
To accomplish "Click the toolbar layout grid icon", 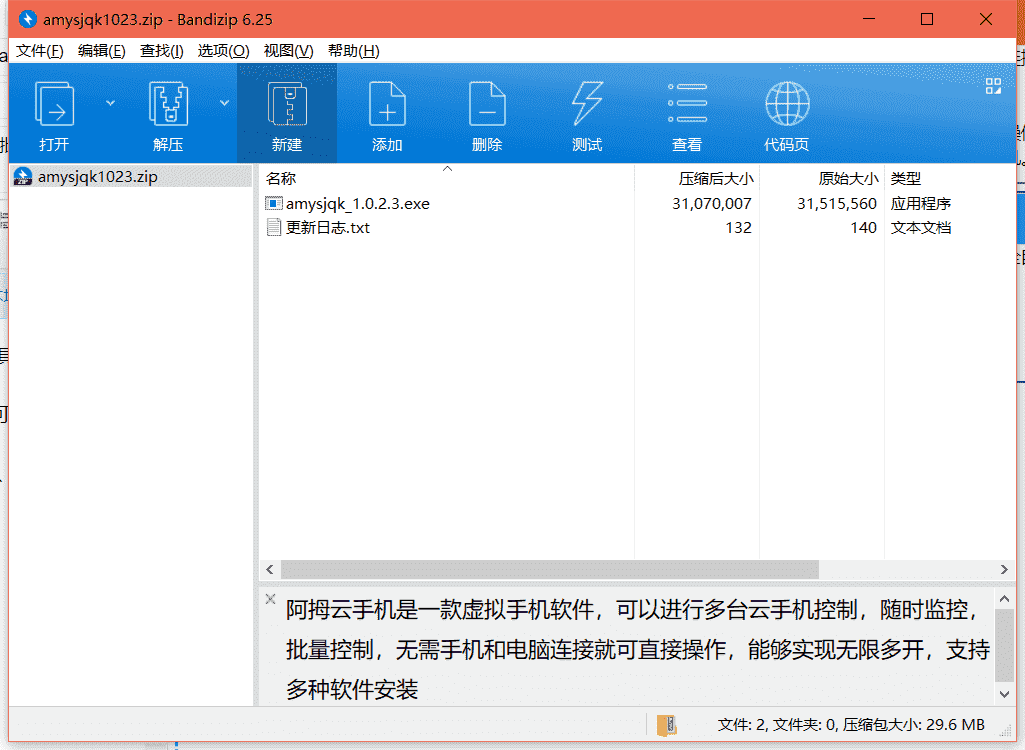I will pyautogui.click(x=993, y=86).
